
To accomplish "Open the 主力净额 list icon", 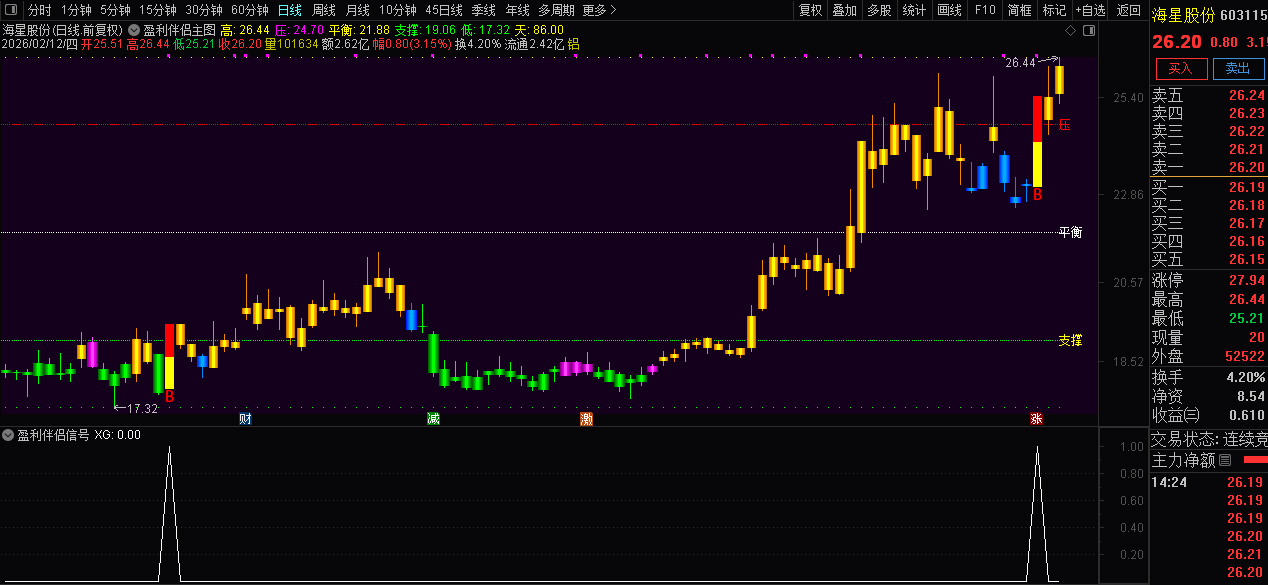I will click(x=1224, y=461).
